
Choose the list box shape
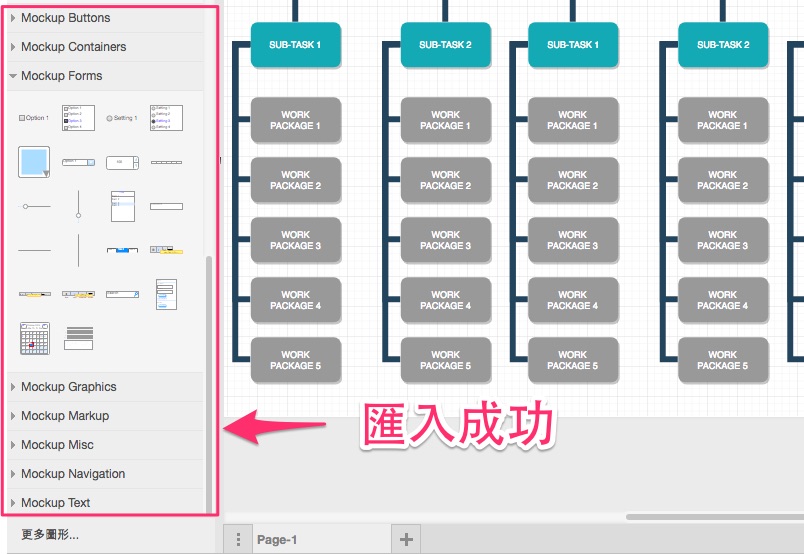click(x=123, y=206)
